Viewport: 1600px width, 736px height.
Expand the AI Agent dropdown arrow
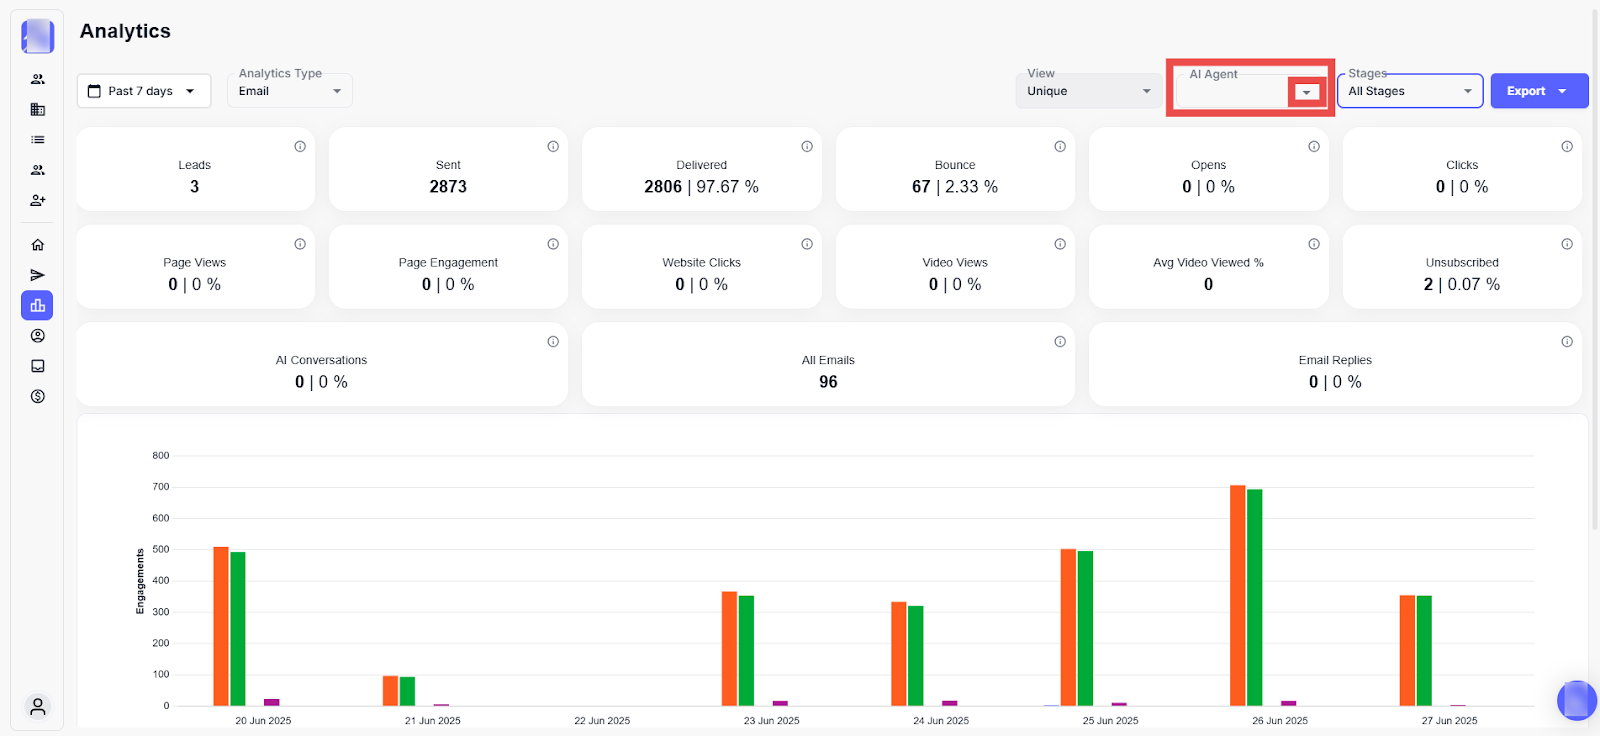(1306, 92)
